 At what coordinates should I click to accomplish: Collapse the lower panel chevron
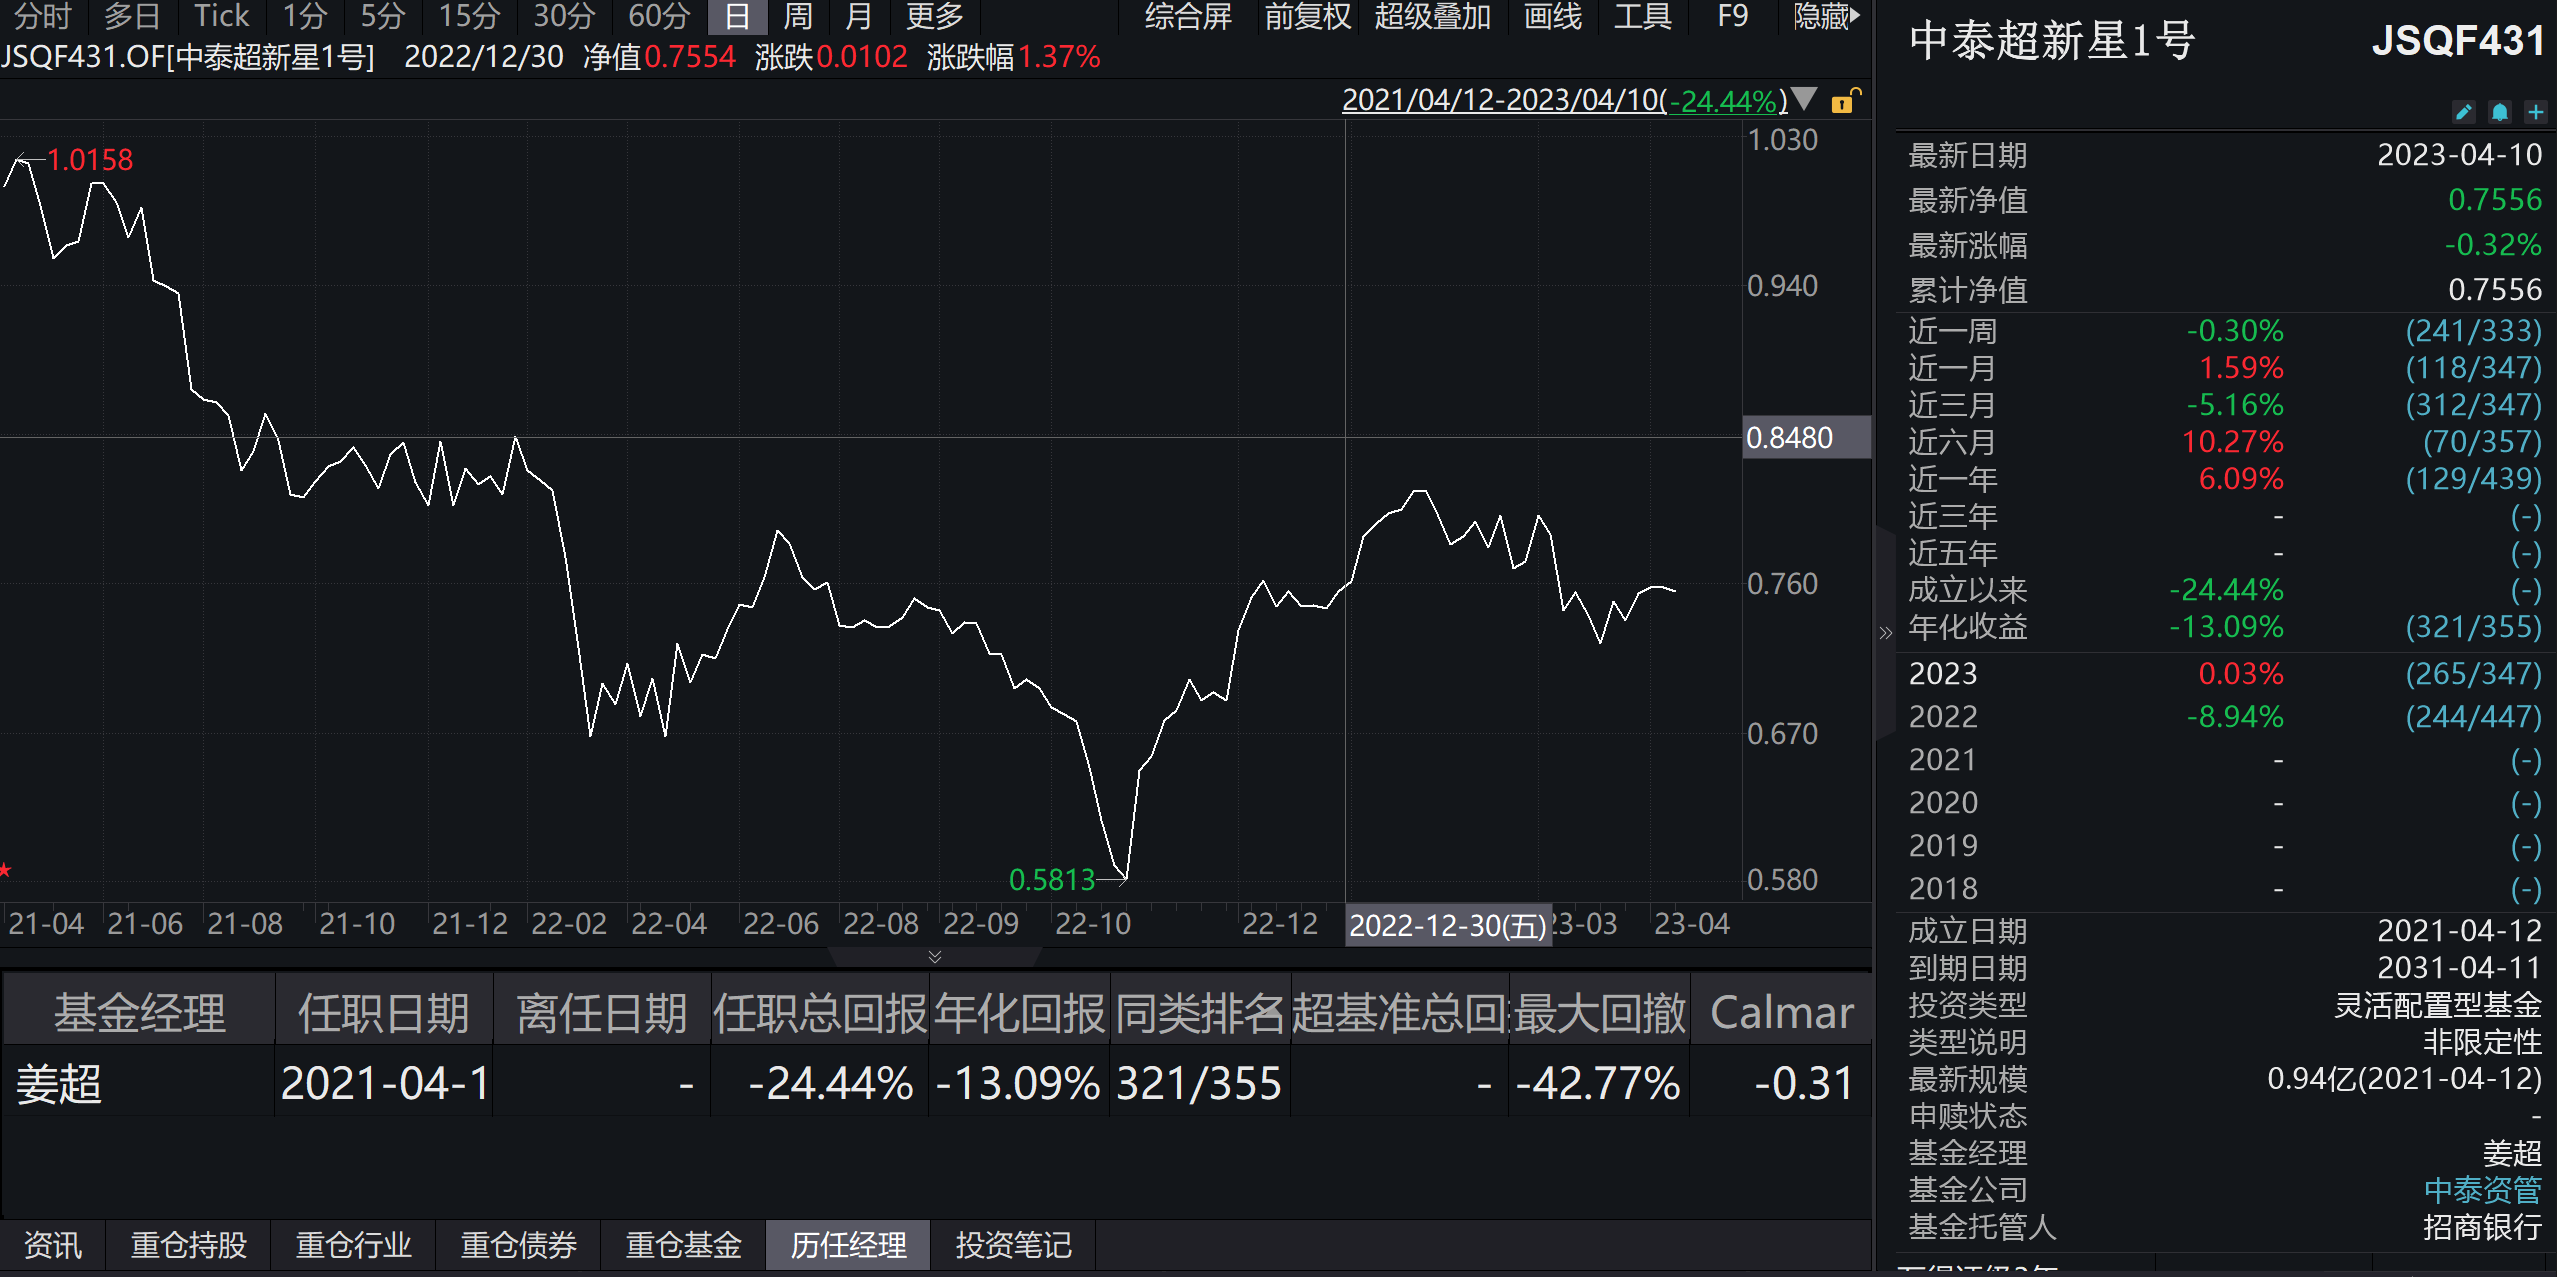pos(935,957)
